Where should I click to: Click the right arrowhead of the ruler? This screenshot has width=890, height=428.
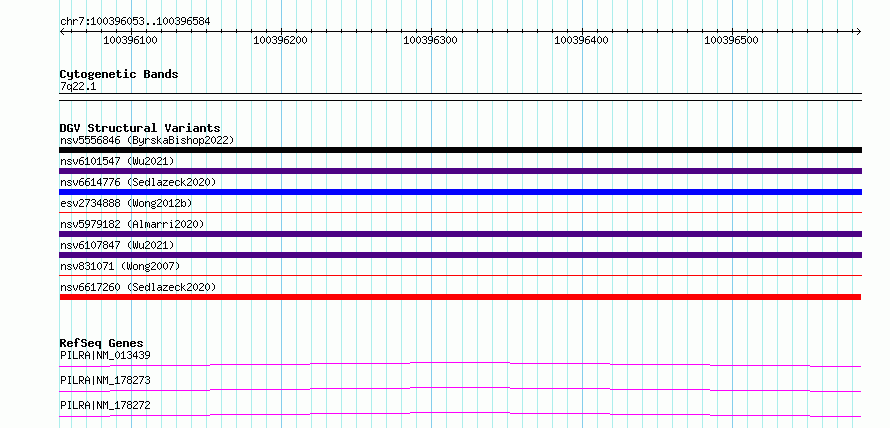tap(858, 31)
